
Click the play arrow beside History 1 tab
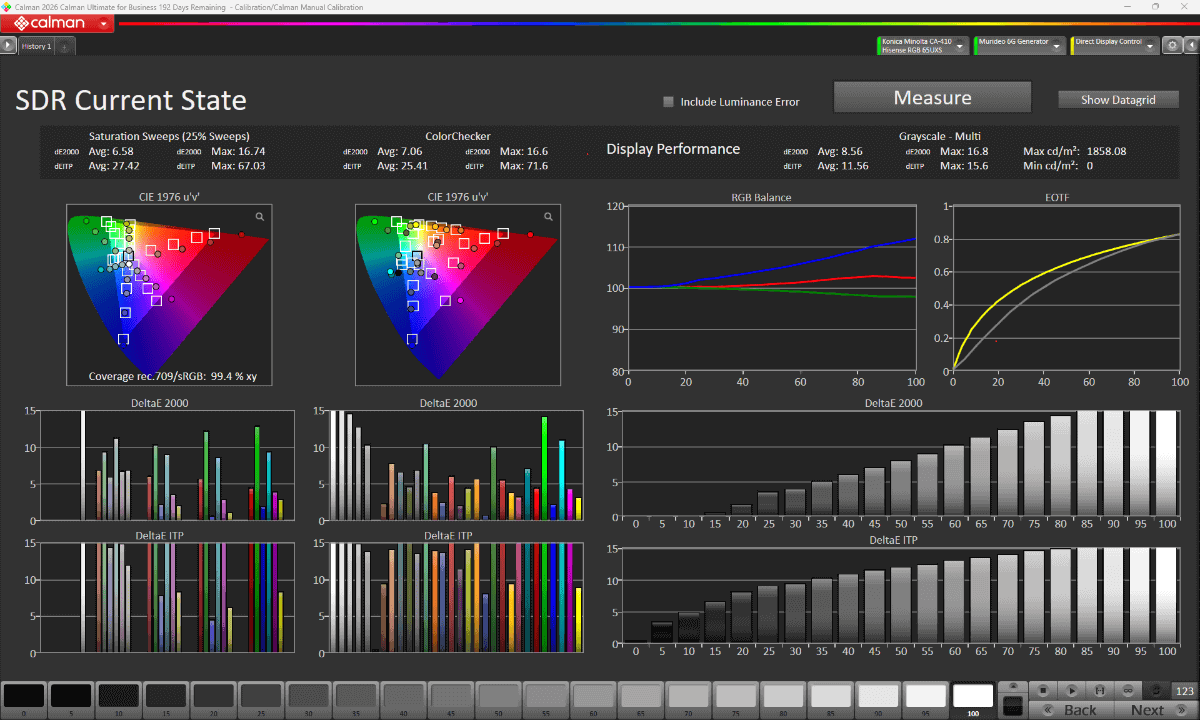coord(9,46)
